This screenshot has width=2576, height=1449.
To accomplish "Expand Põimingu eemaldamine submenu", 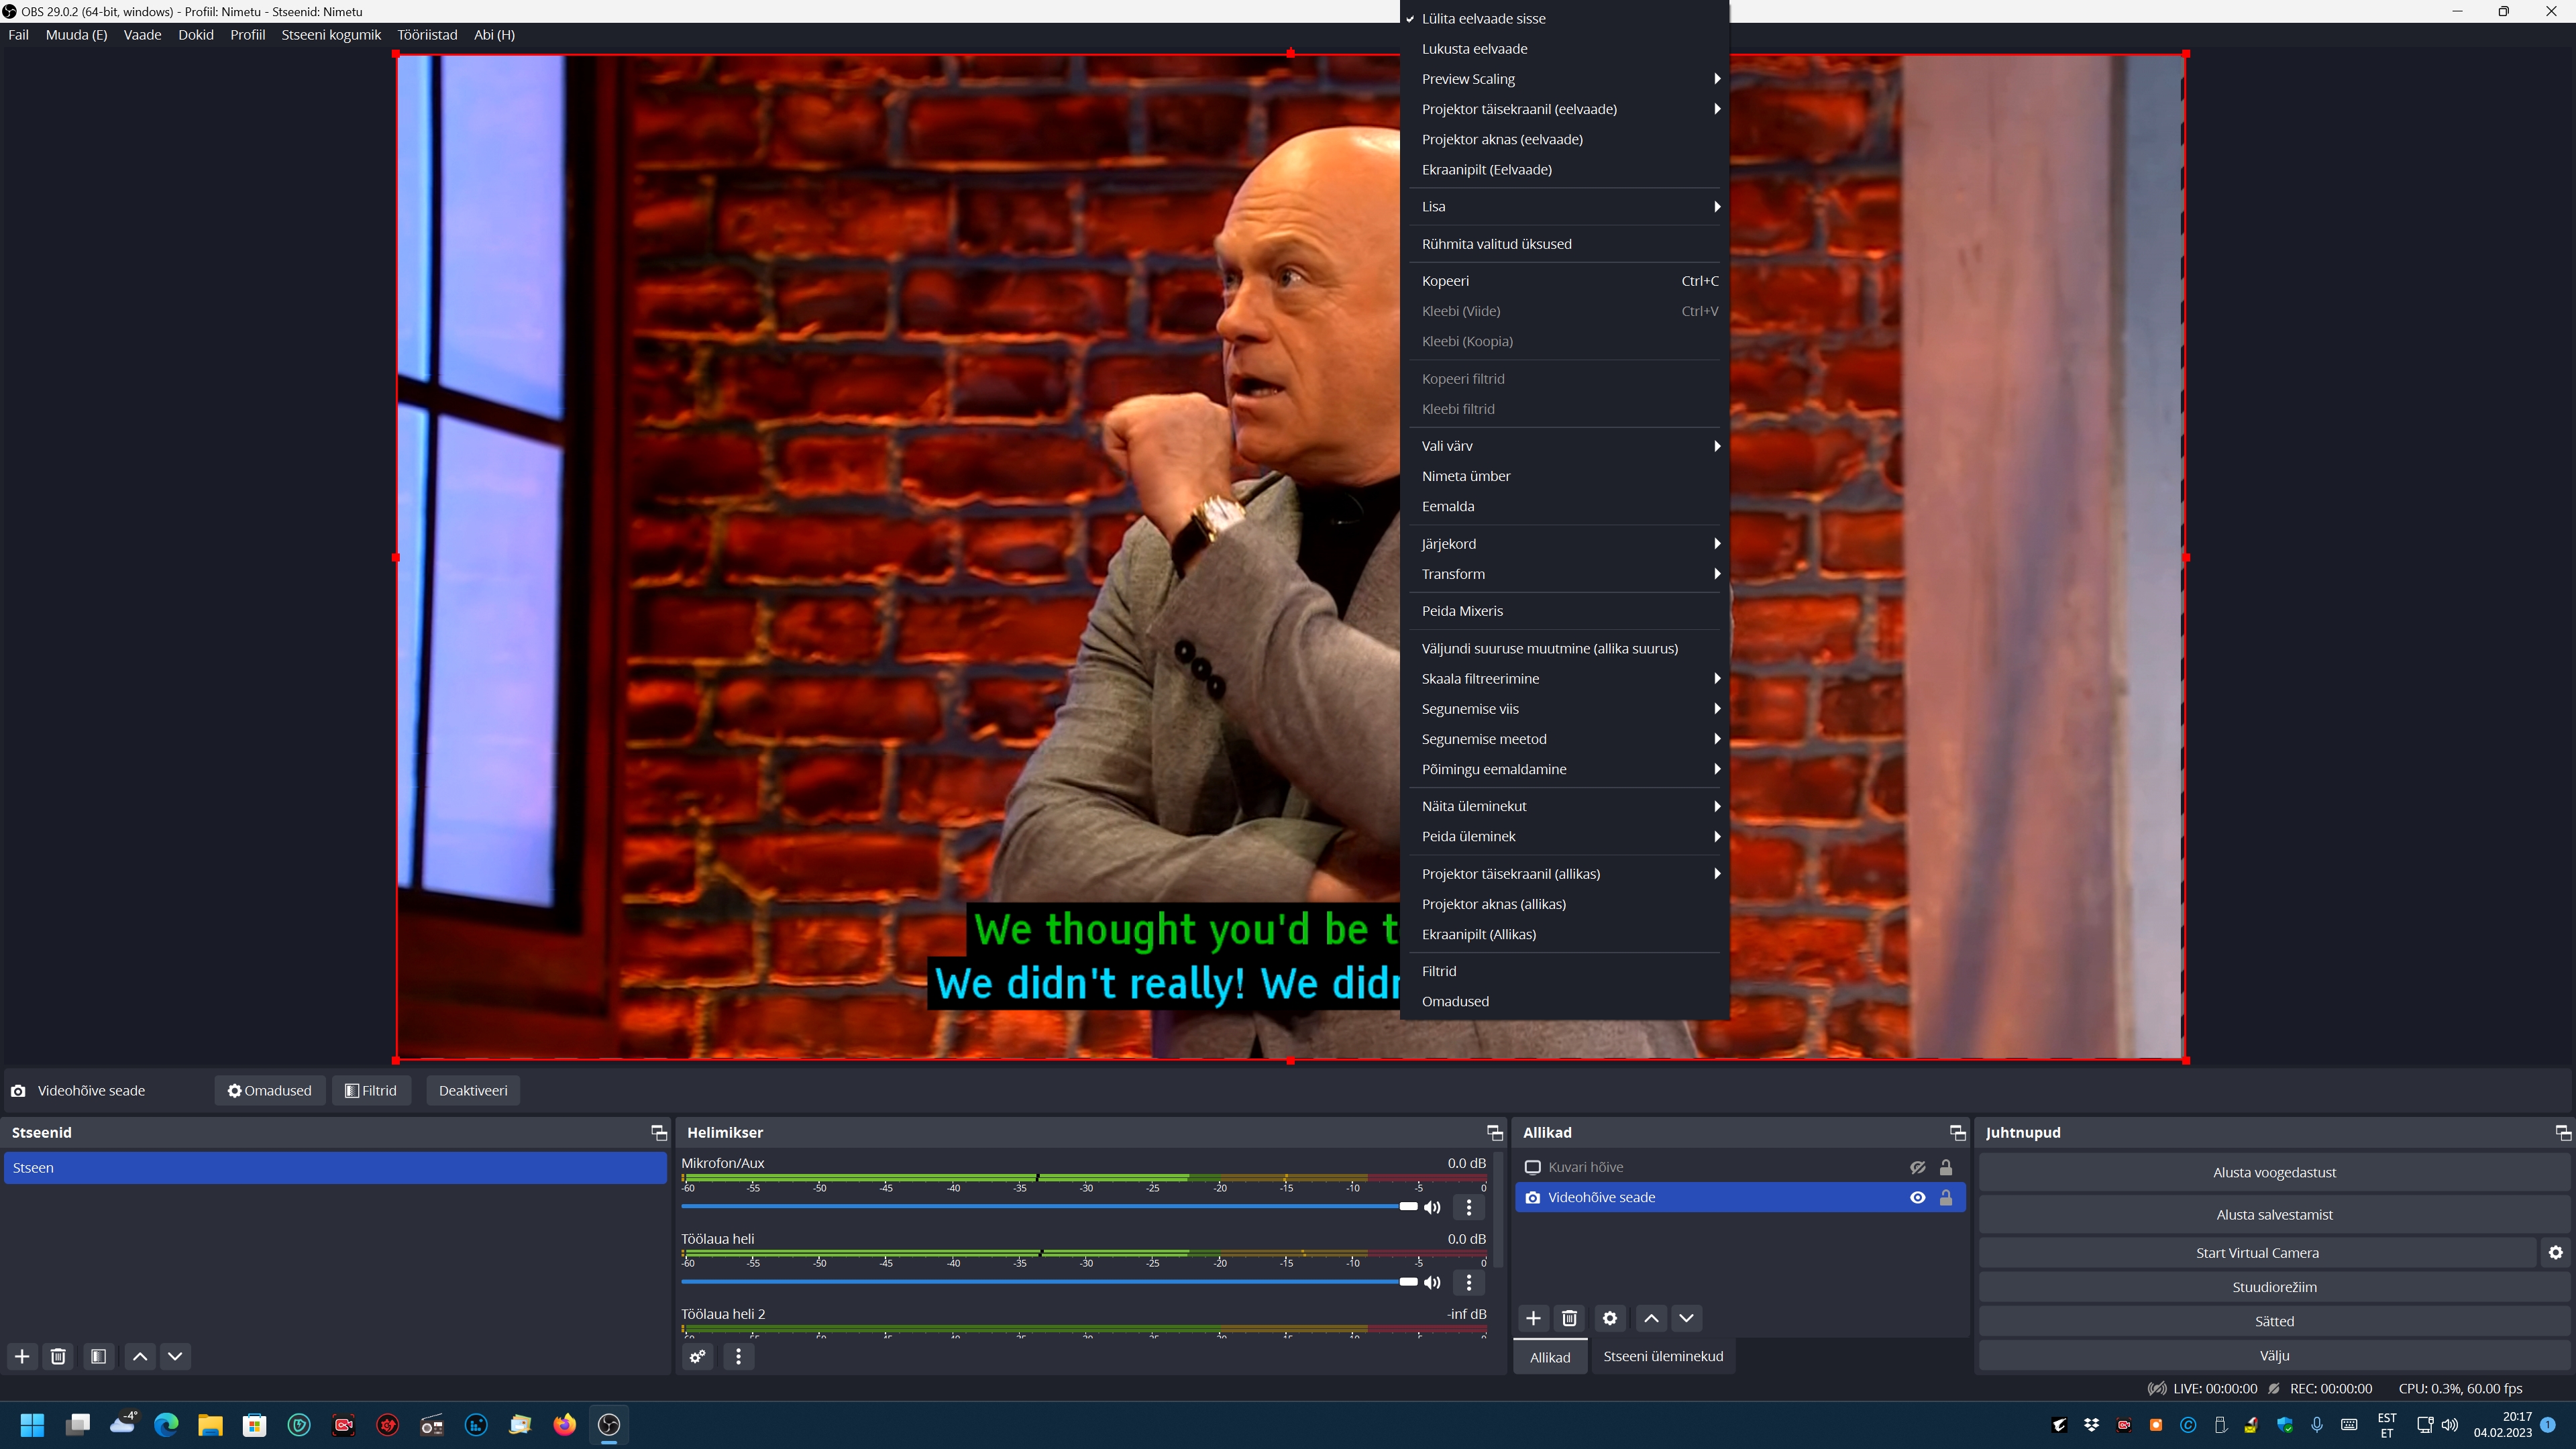I will click(1564, 768).
